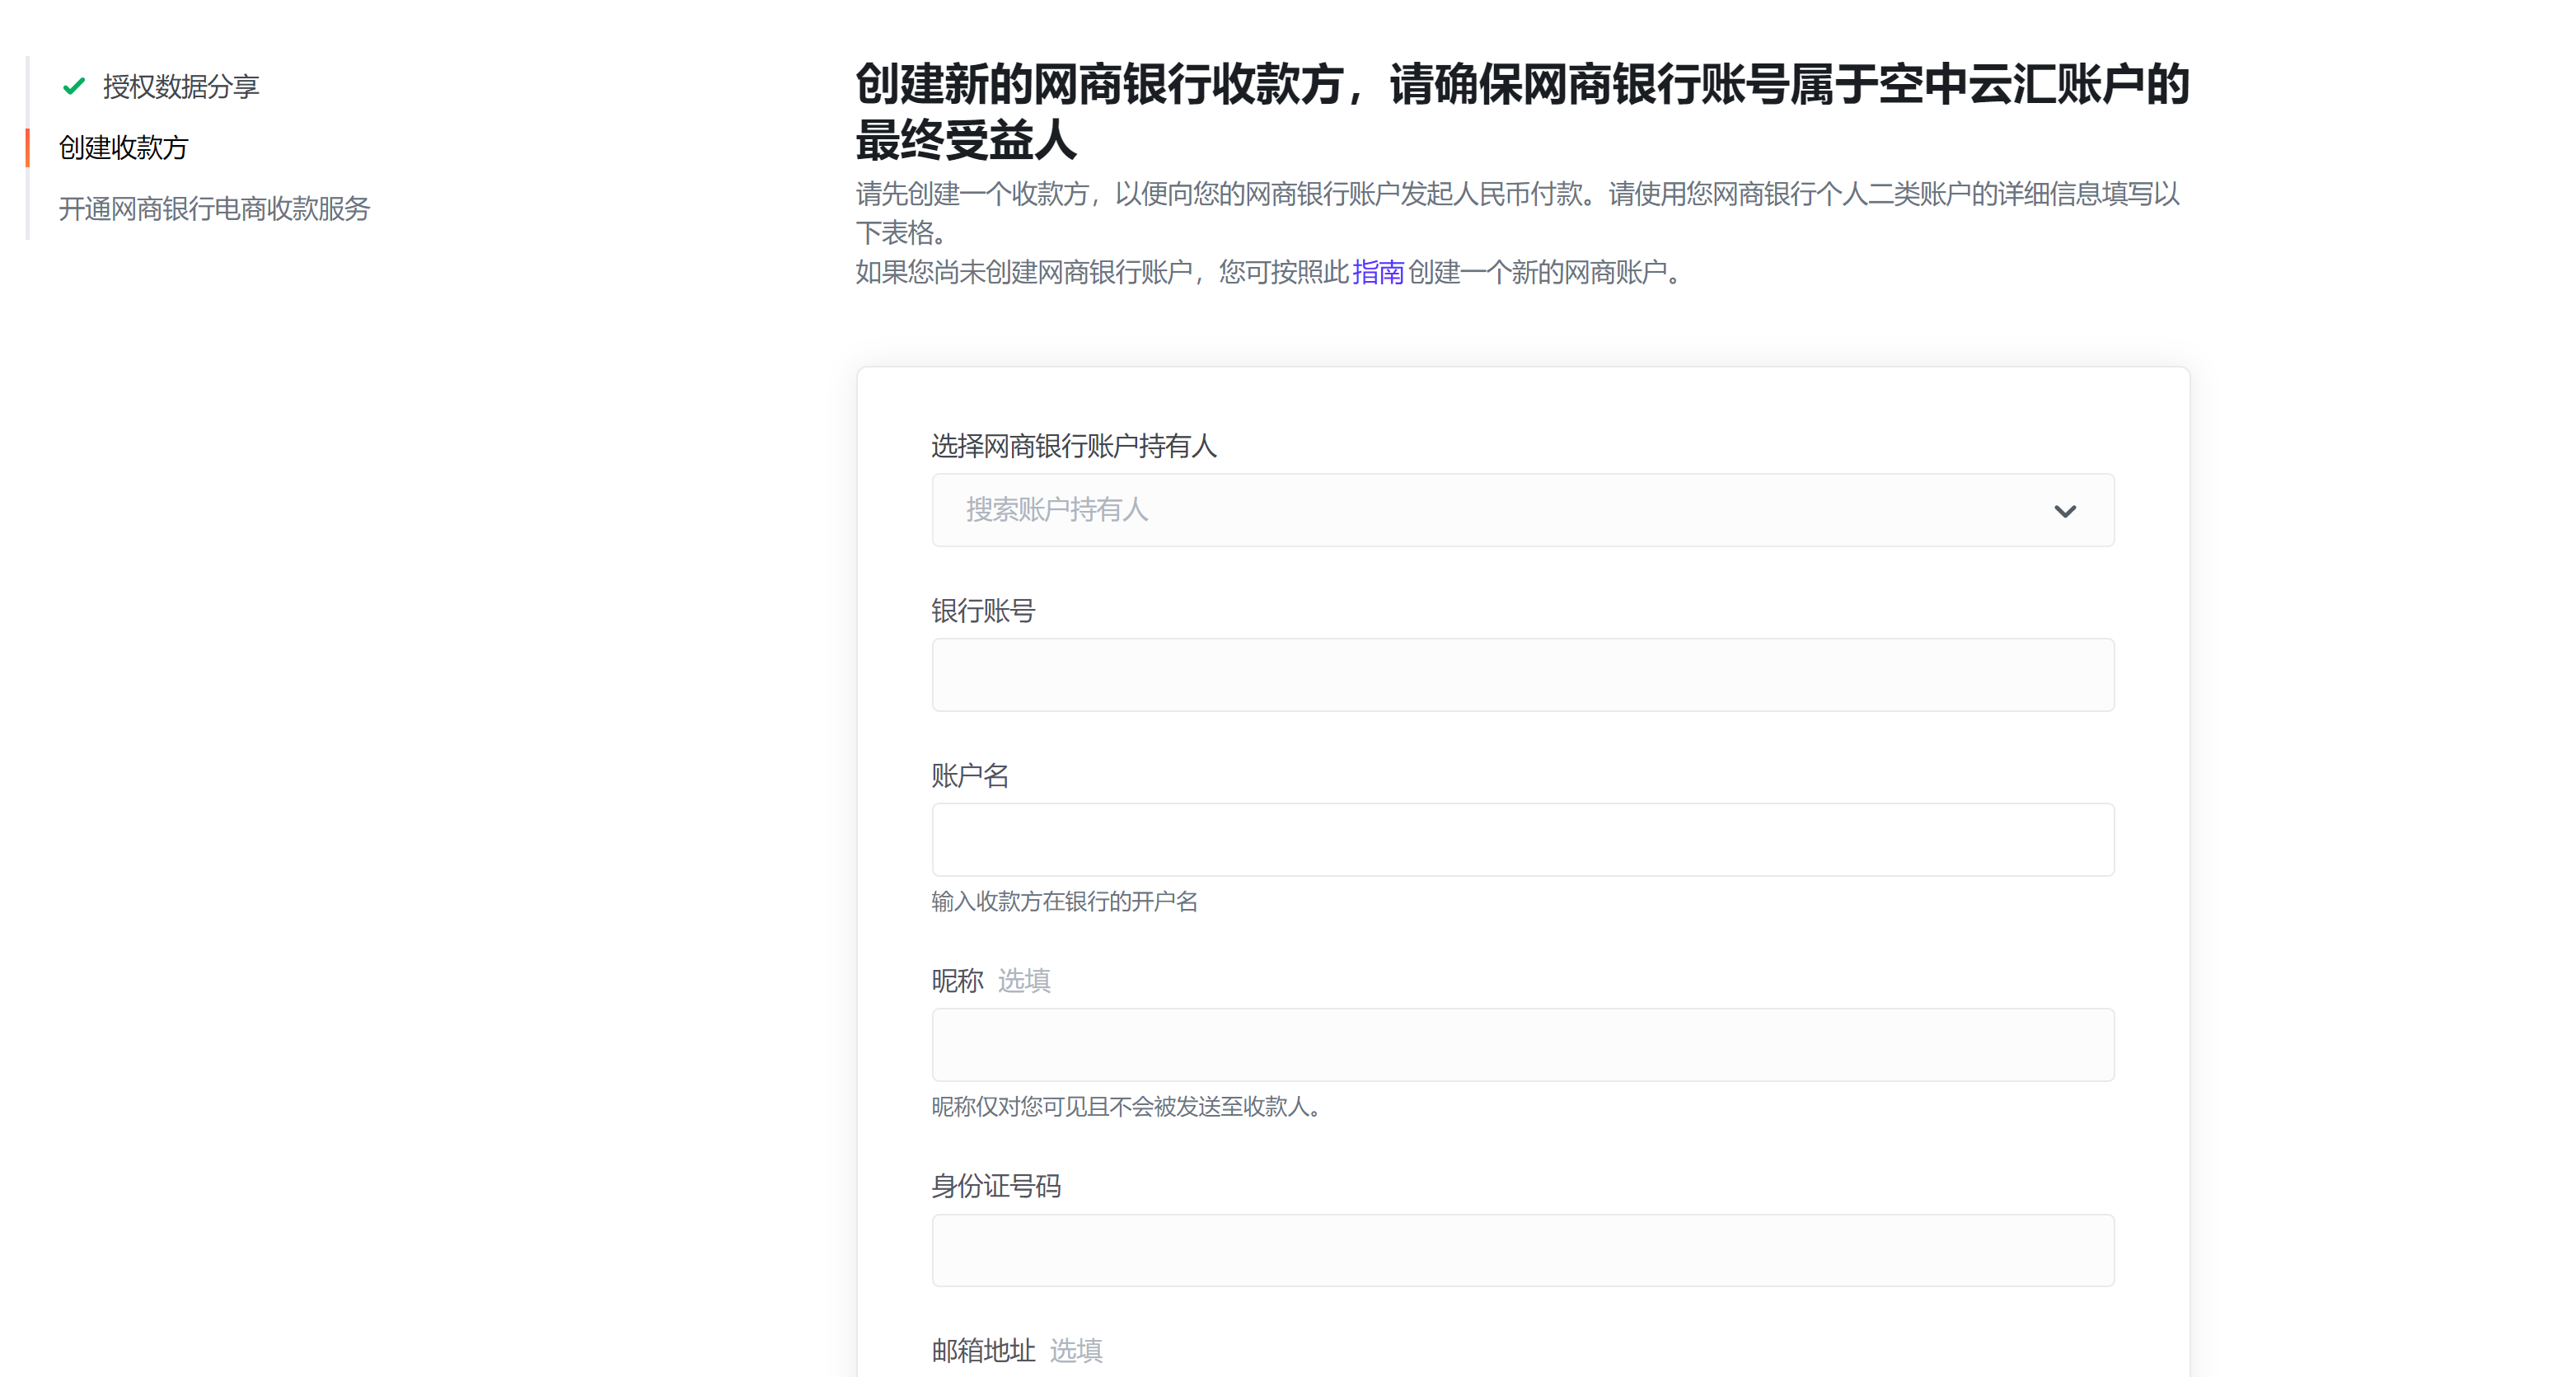Screen dimensions: 2576x1377
Task: Open the 指南 guide link
Action: click(1378, 272)
